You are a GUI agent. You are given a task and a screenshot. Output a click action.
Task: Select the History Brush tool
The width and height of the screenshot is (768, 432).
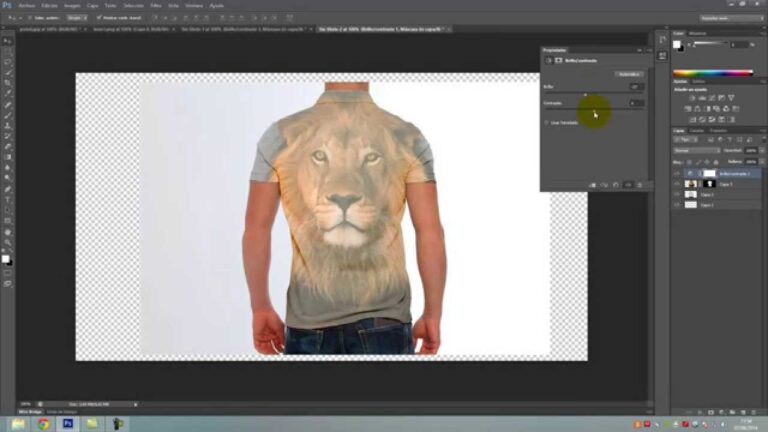[7, 136]
